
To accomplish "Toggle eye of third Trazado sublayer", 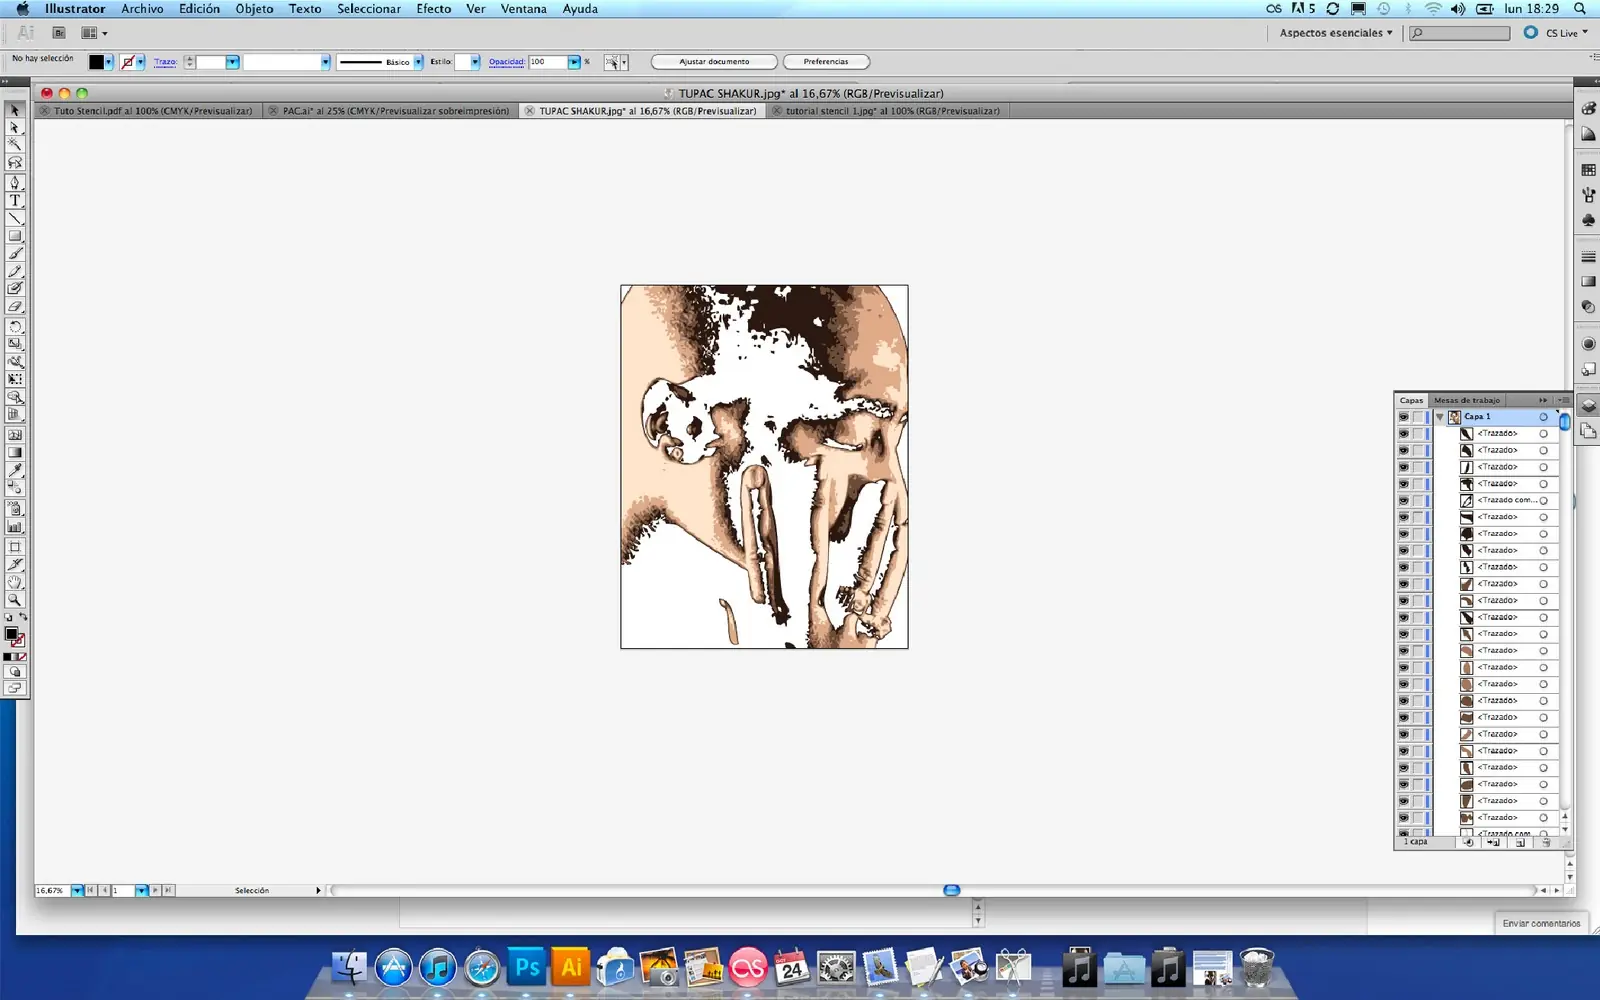I will [x=1403, y=467].
